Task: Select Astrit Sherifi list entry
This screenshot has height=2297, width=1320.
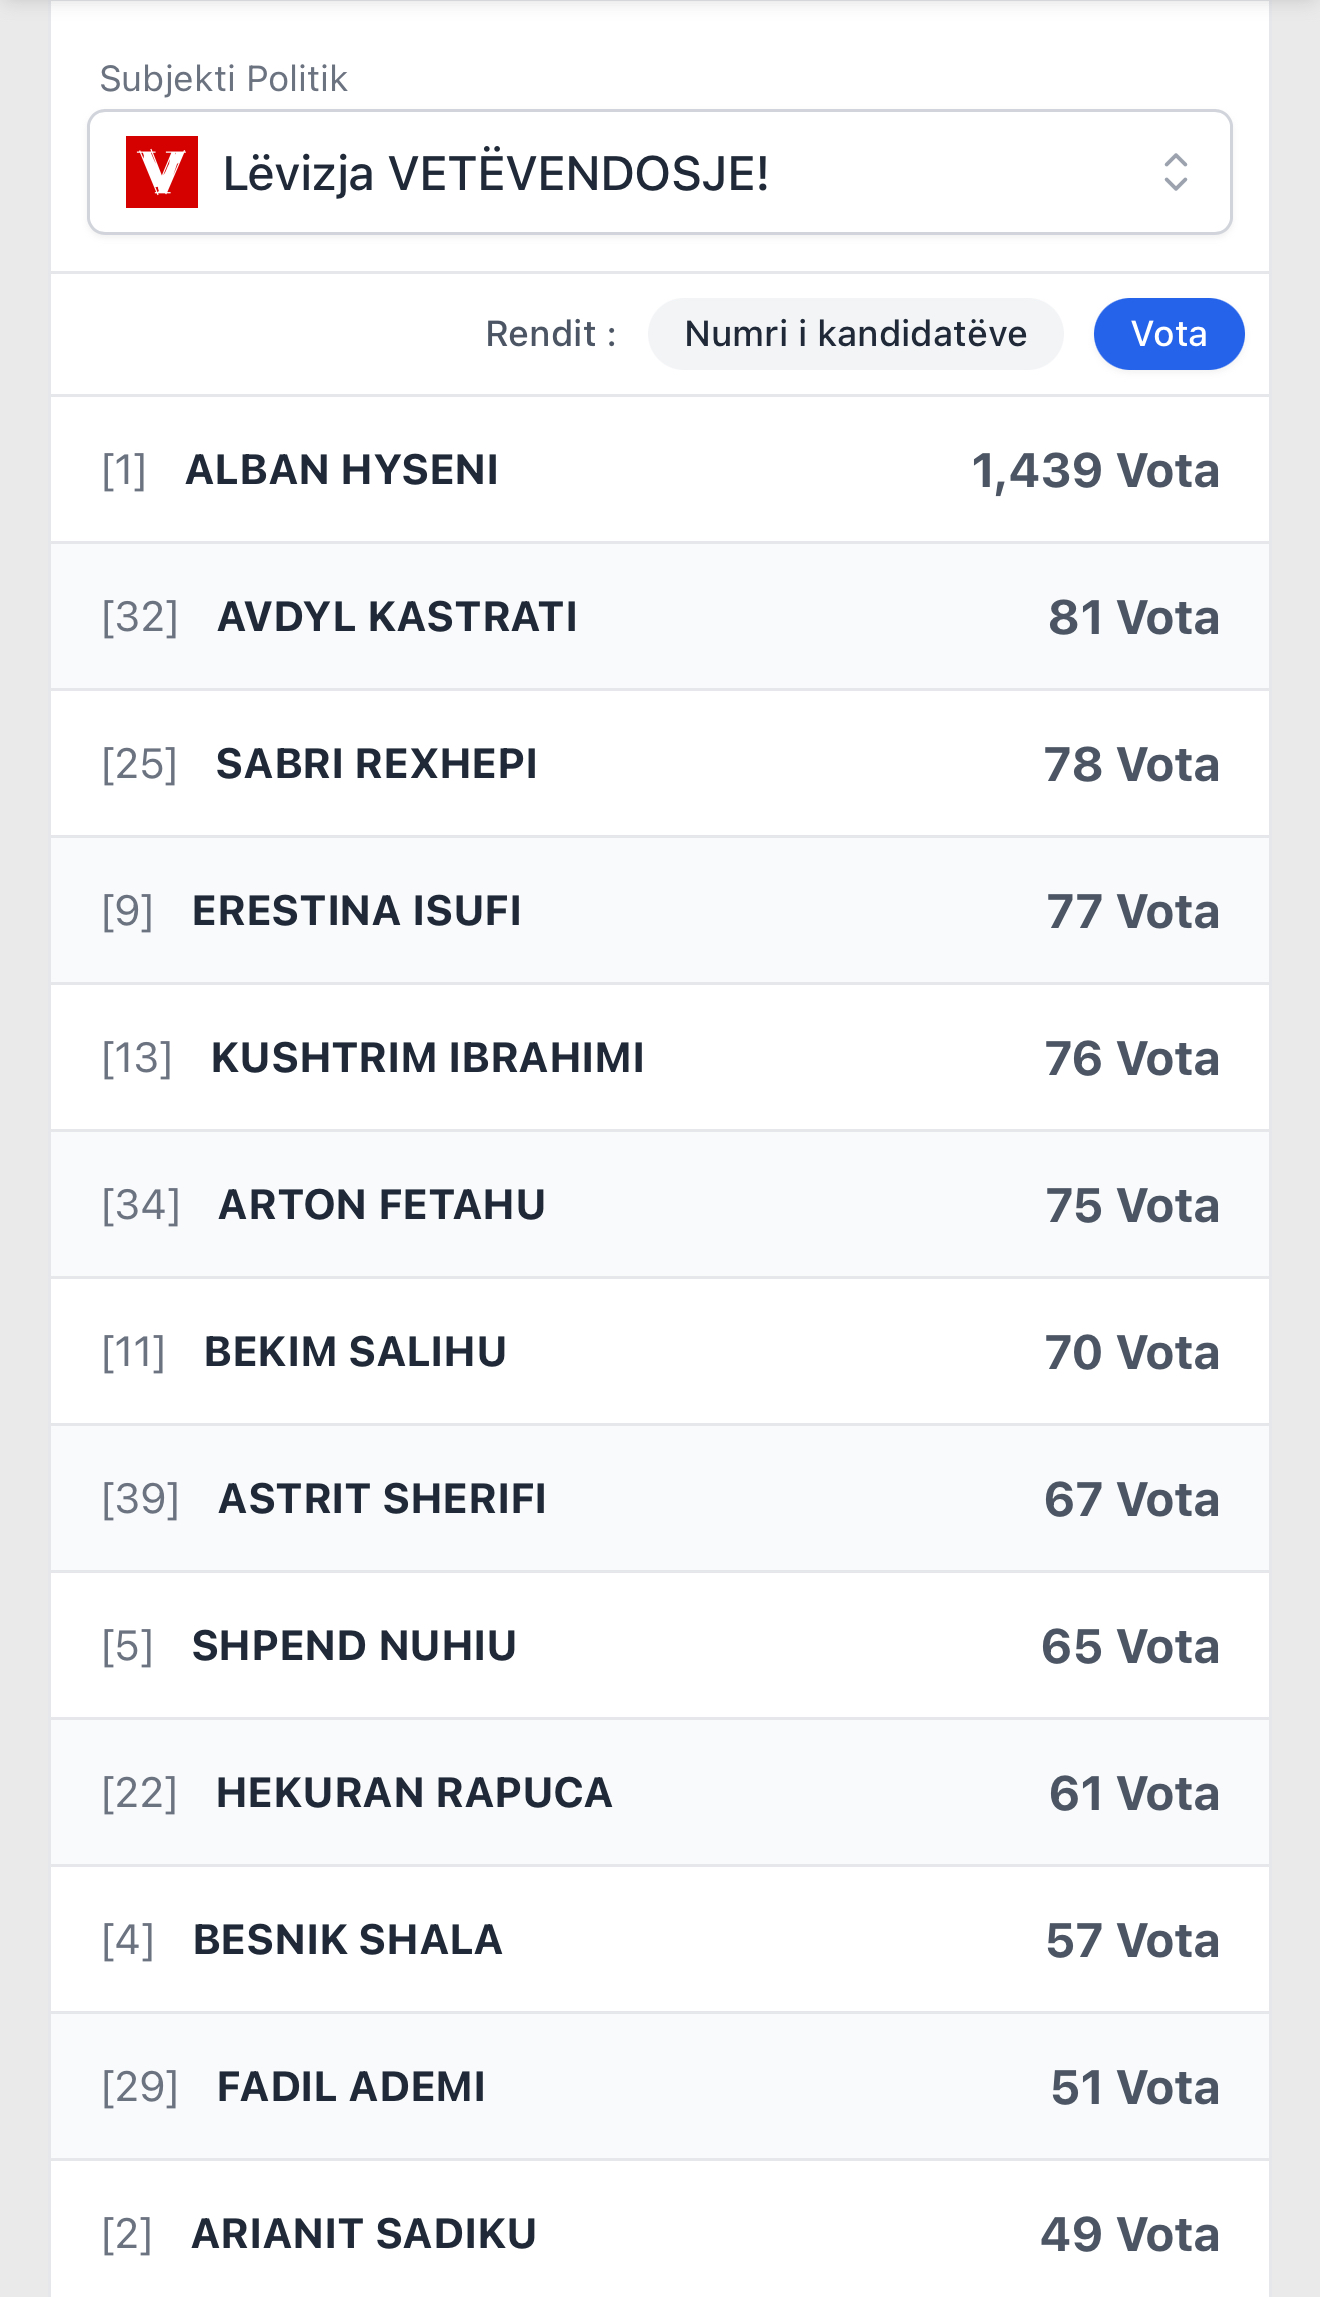Action: [x=660, y=1499]
